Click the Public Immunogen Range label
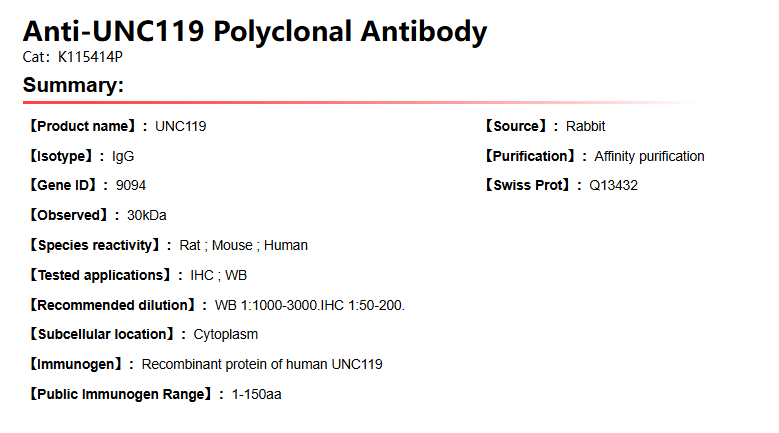This screenshot has height=433, width=779. point(120,394)
